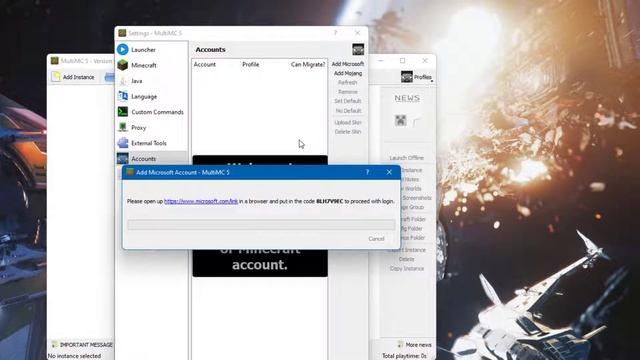Open the Profiles dropdown in the main window
640x360 pixels.
pos(417,77)
